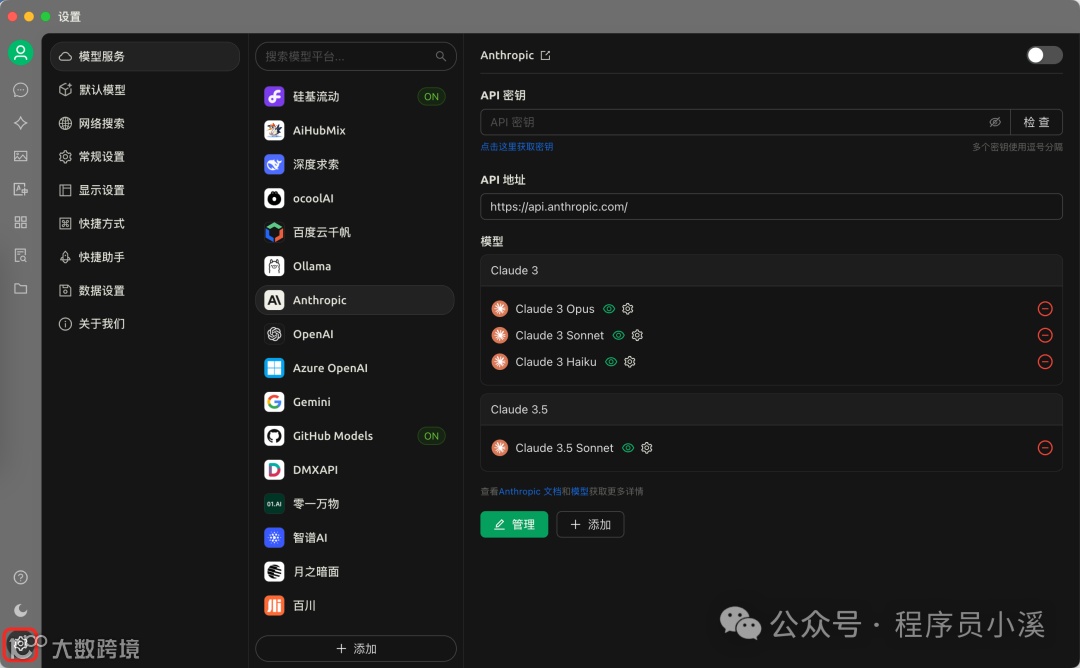This screenshot has width=1080, height=668.
Task: Click 添加 button next to 管理
Action: tap(590, 524)
